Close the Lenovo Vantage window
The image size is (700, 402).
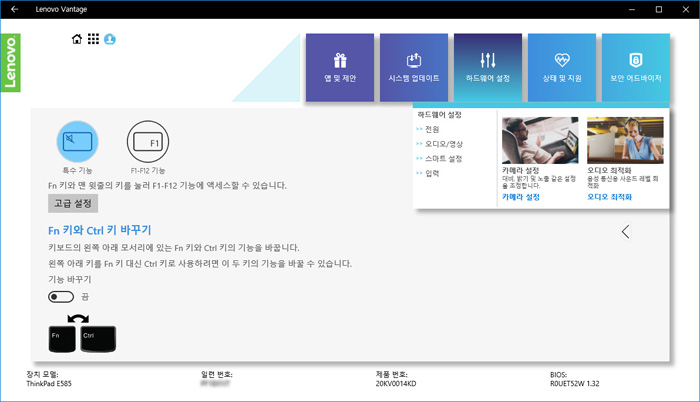coord(686,9)
